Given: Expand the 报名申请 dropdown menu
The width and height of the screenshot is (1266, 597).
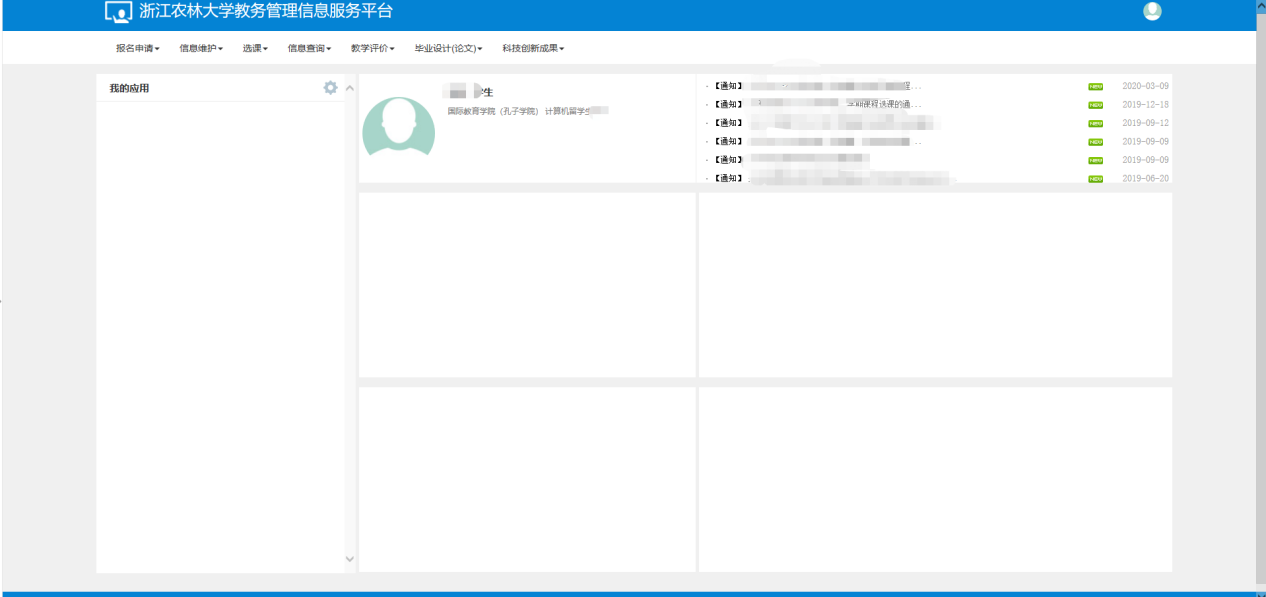Looking at the screenshot, I should coord(137,48).
